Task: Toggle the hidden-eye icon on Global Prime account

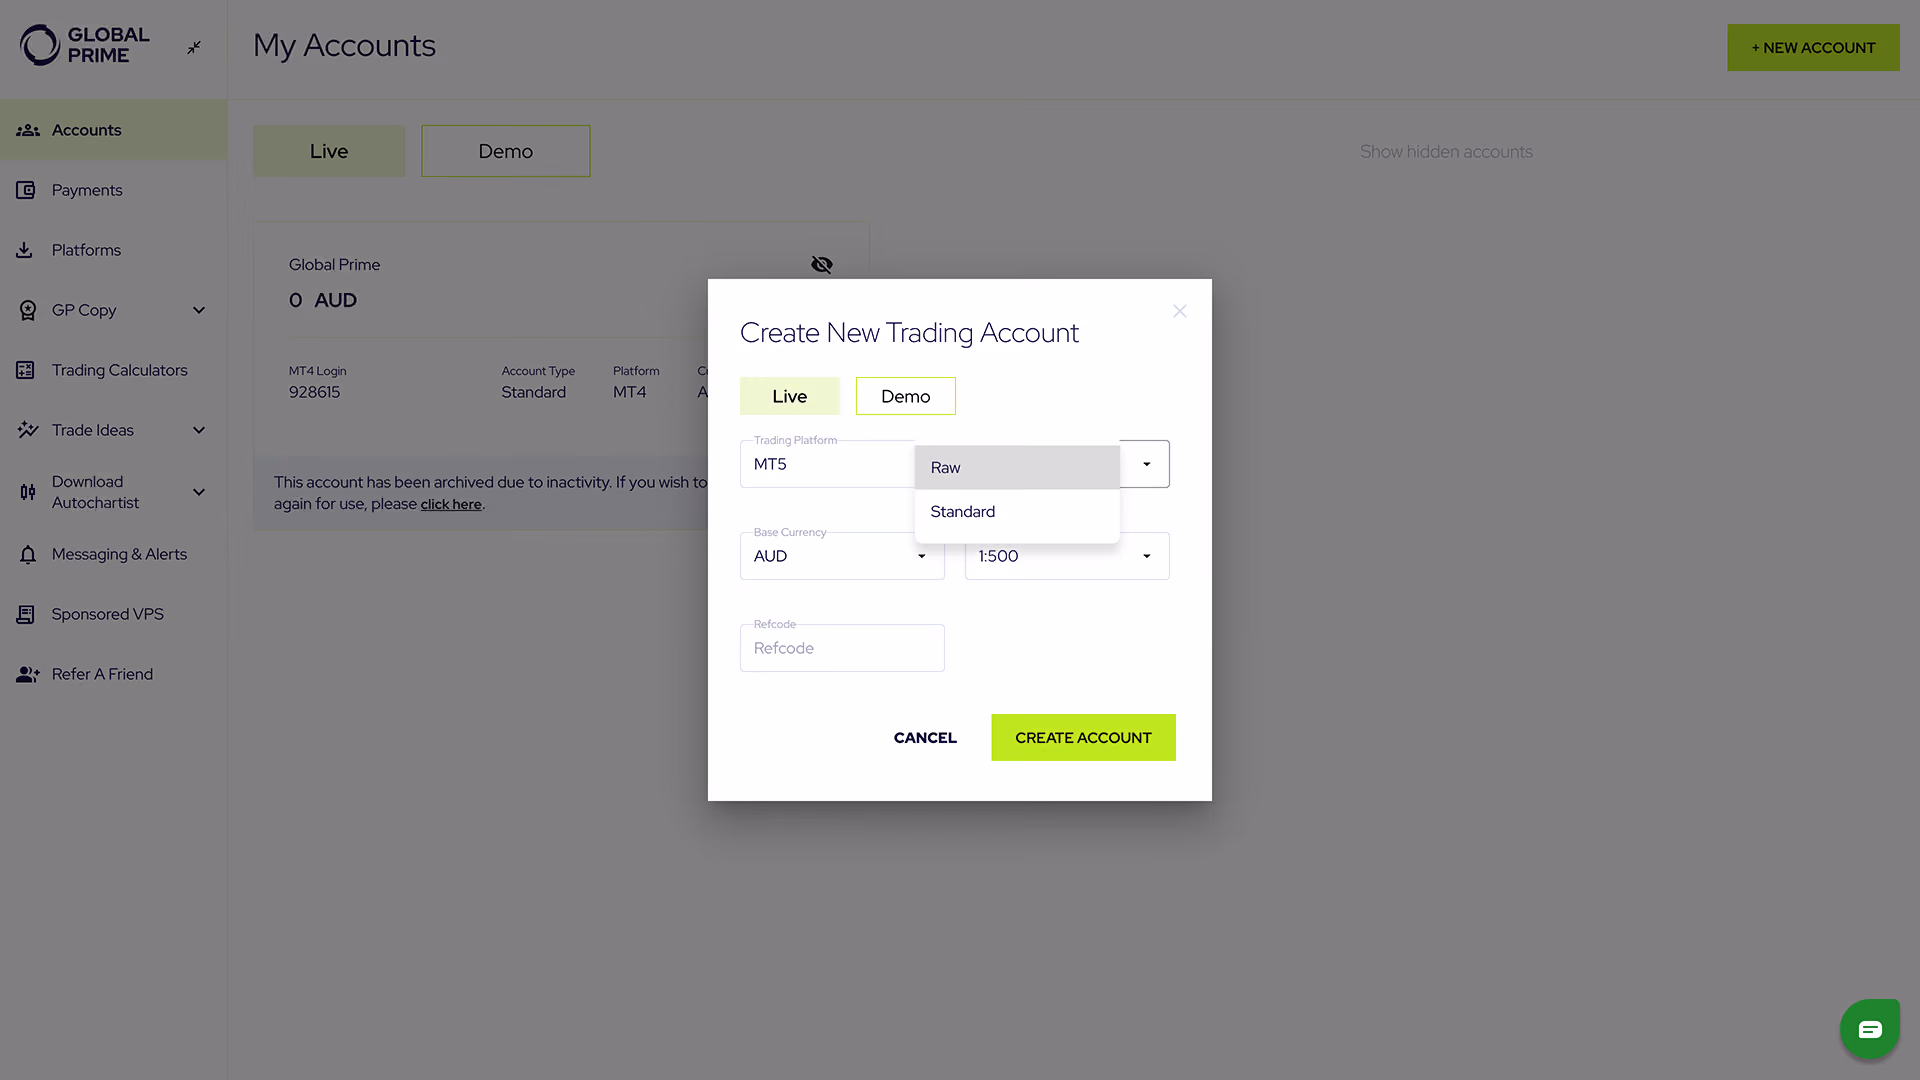Action: 822,265
